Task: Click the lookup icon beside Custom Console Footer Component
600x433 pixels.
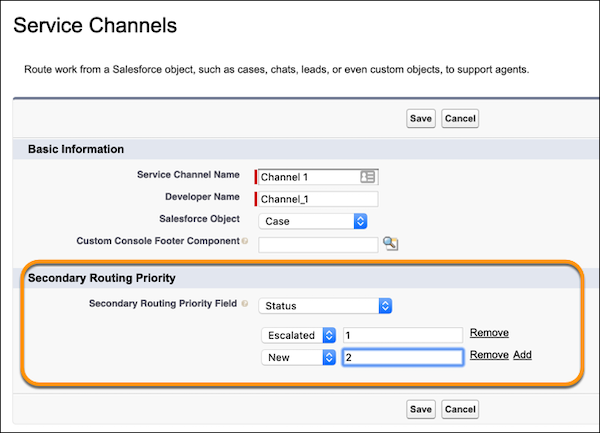Action: point(391,243)
